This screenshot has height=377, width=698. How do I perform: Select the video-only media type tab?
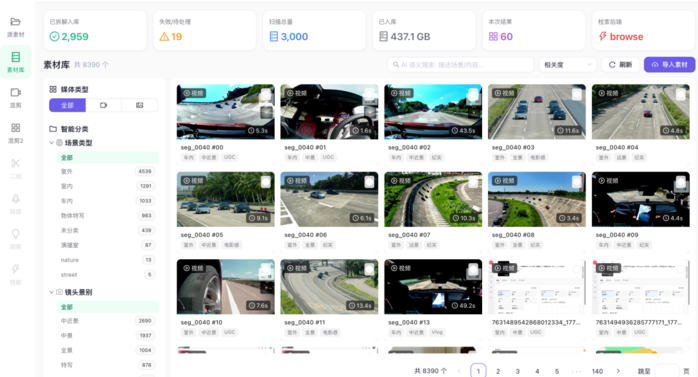pos(104,105)
